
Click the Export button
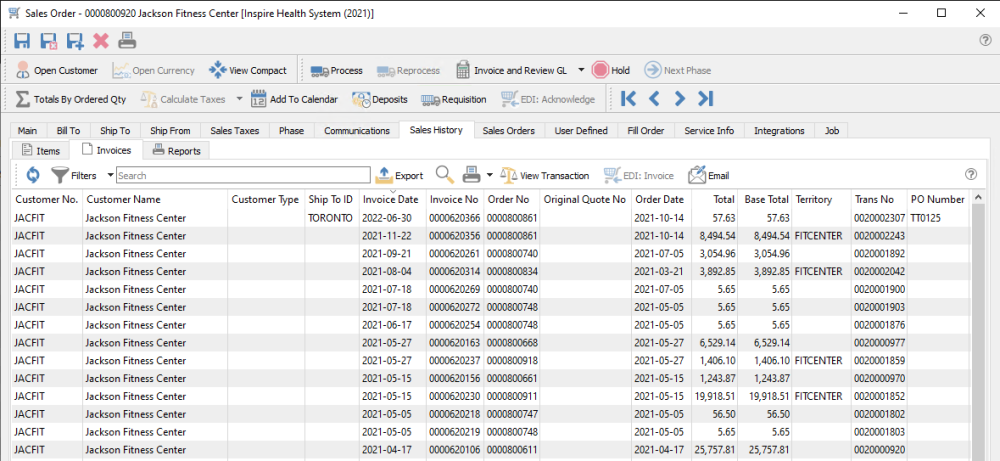[399, 175]
